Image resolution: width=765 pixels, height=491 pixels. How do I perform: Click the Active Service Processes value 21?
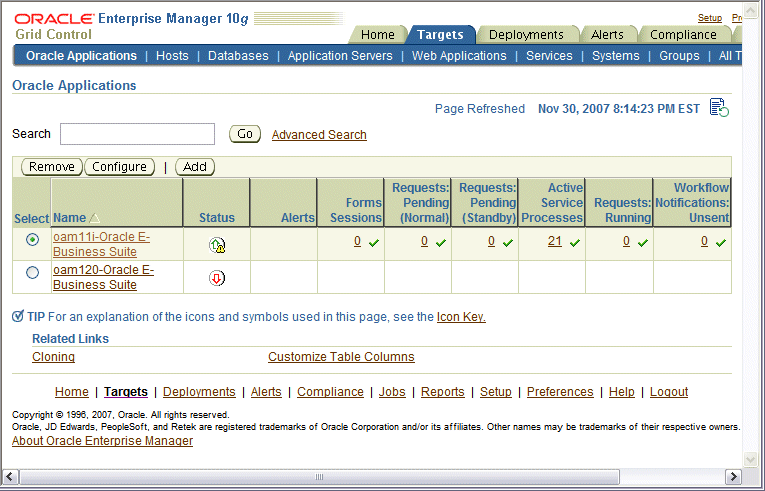(555, 241)
